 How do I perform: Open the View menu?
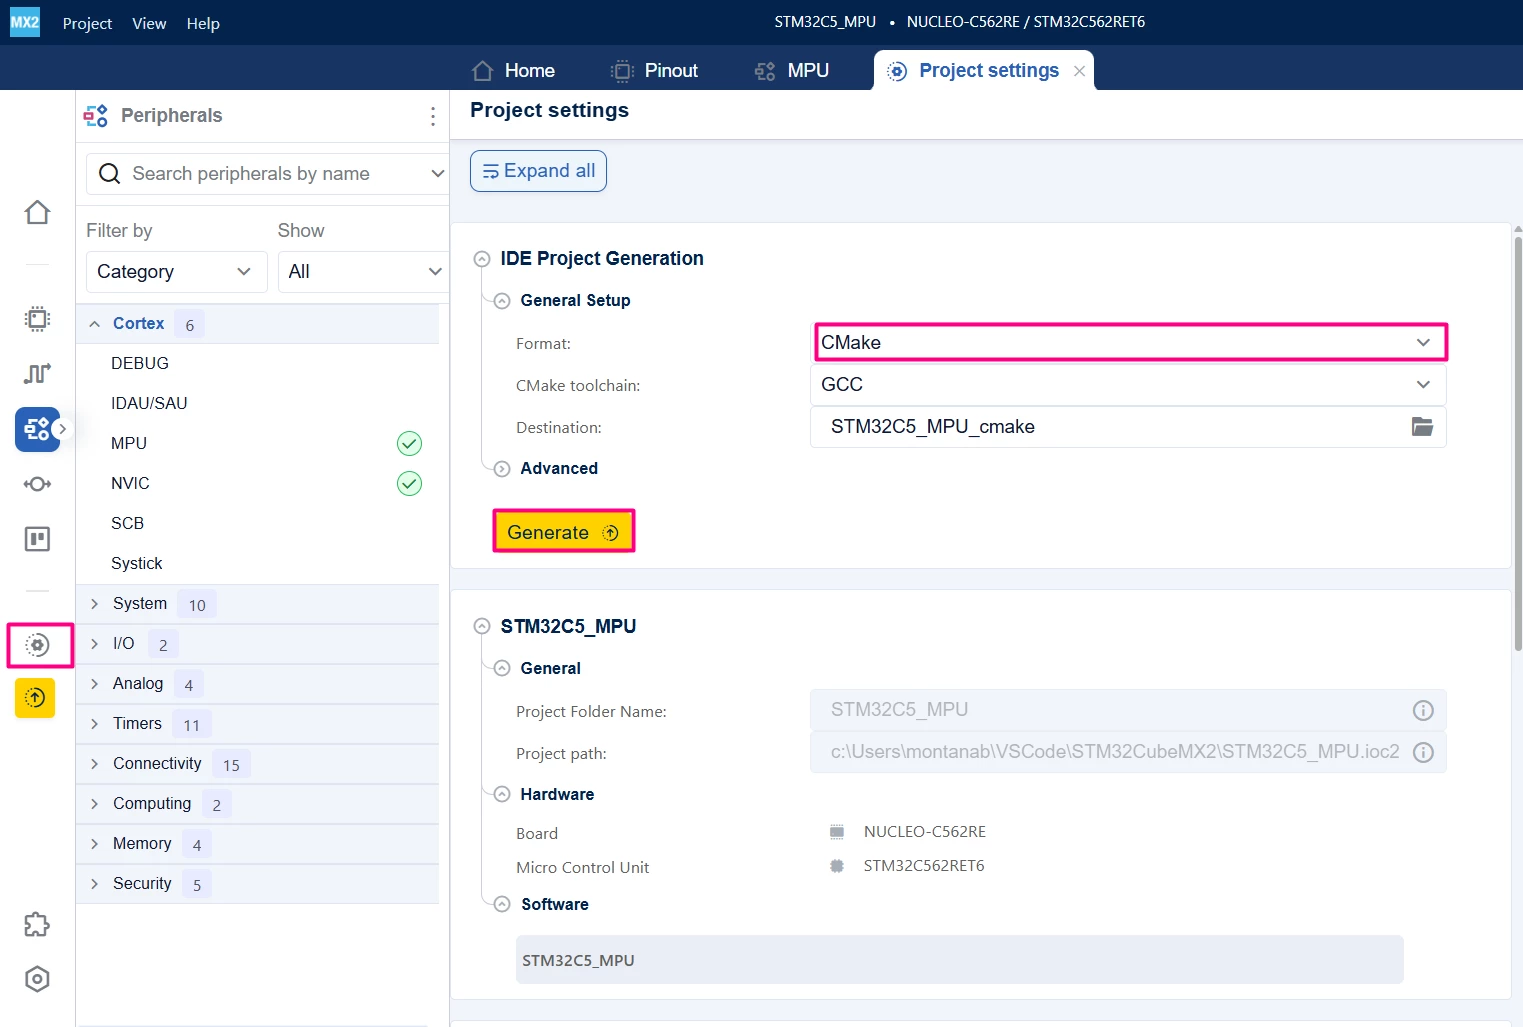149,23
